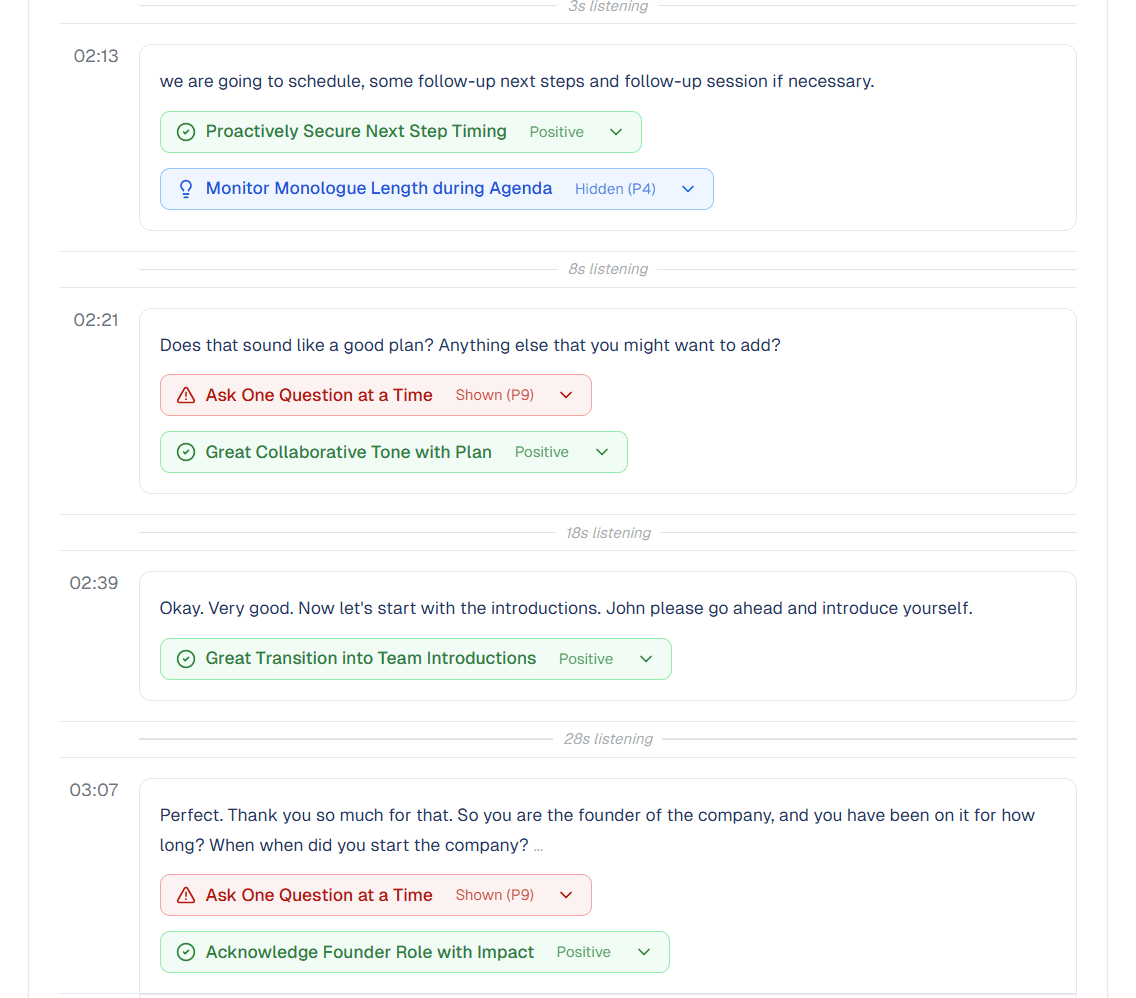Click the checkmark icon on Proactively Secure Next Step Timing
The image size is (1136, 998).
point(186,131)
